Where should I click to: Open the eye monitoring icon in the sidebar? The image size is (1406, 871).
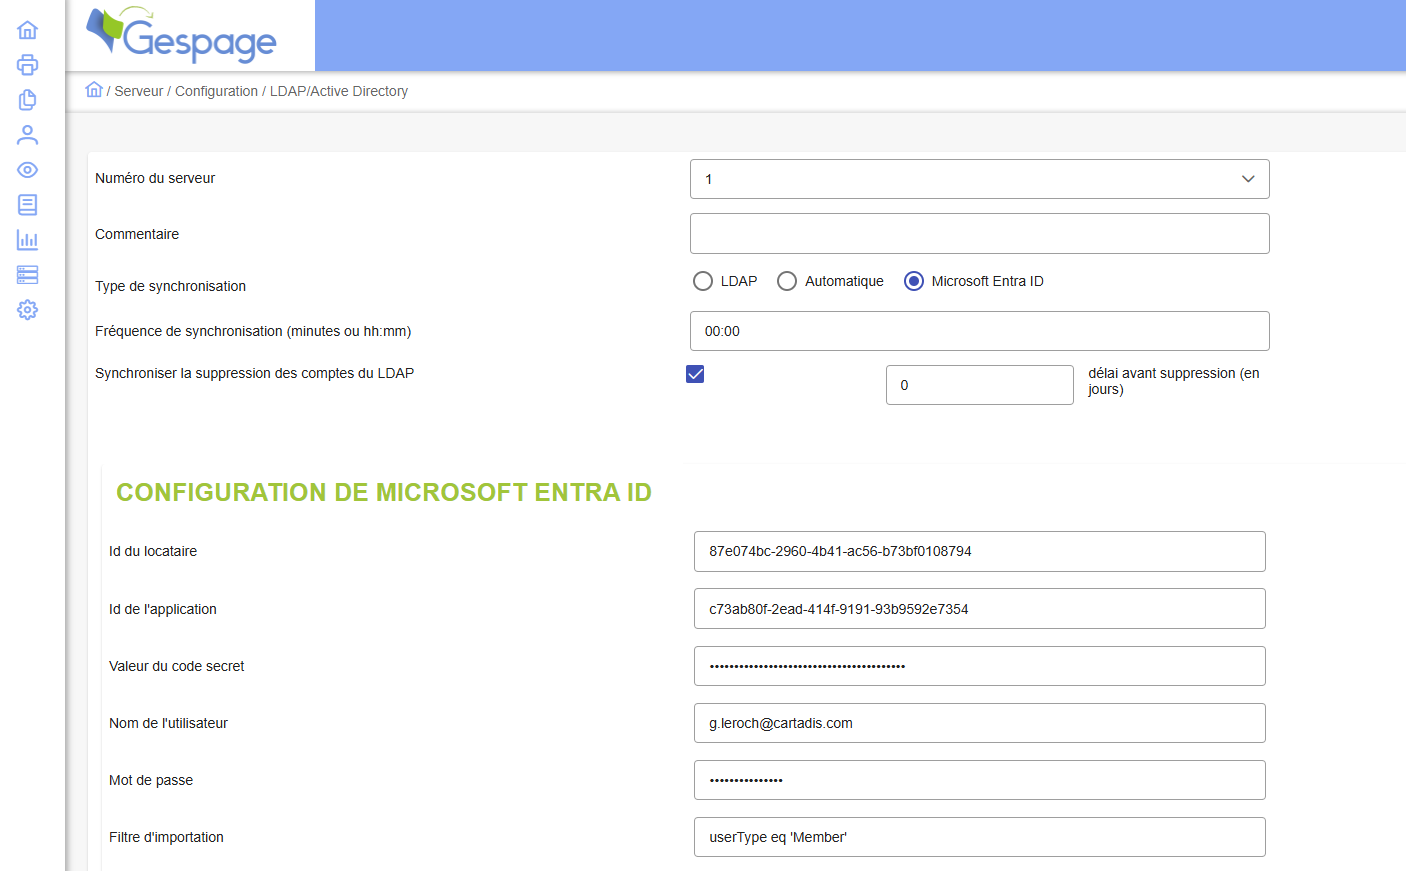28,170
